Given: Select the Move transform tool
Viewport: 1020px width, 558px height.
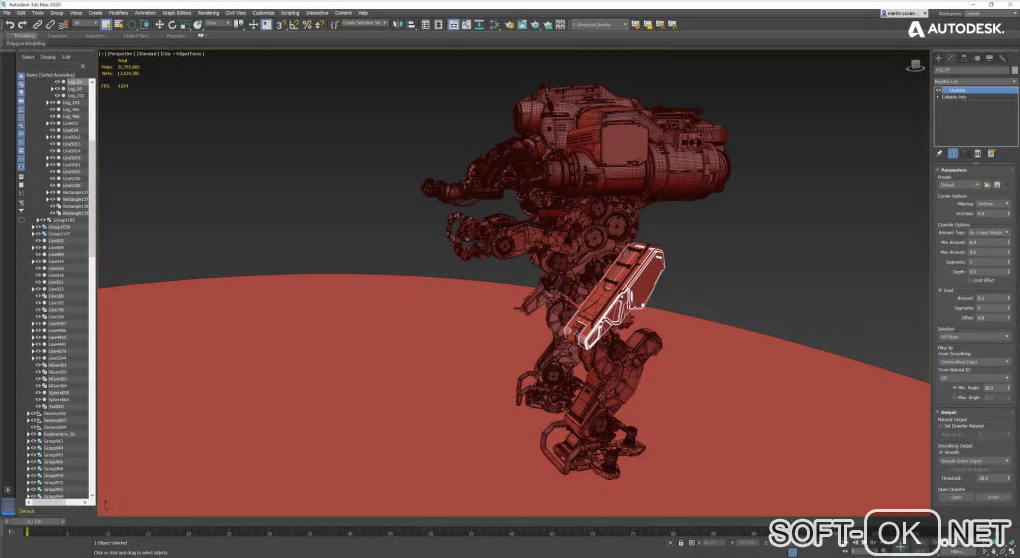Looking at the screenshot, I should pos(159,24).
